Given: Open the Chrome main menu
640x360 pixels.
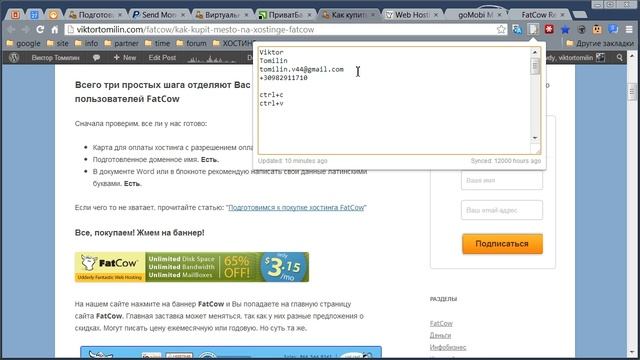Looking at the screenshot, I should (629, 29).
